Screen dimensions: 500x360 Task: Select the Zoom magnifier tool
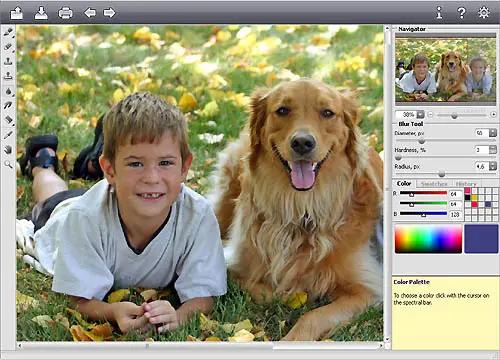8,164
